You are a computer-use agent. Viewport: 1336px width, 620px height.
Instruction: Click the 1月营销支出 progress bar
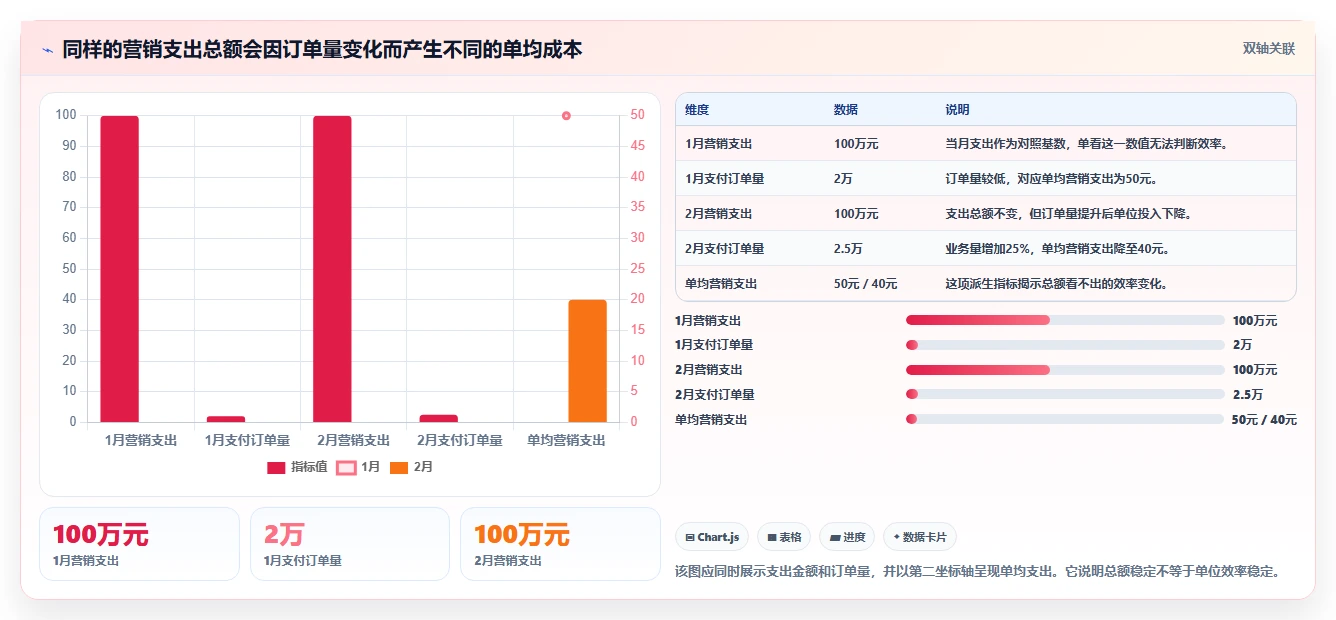1065,320
